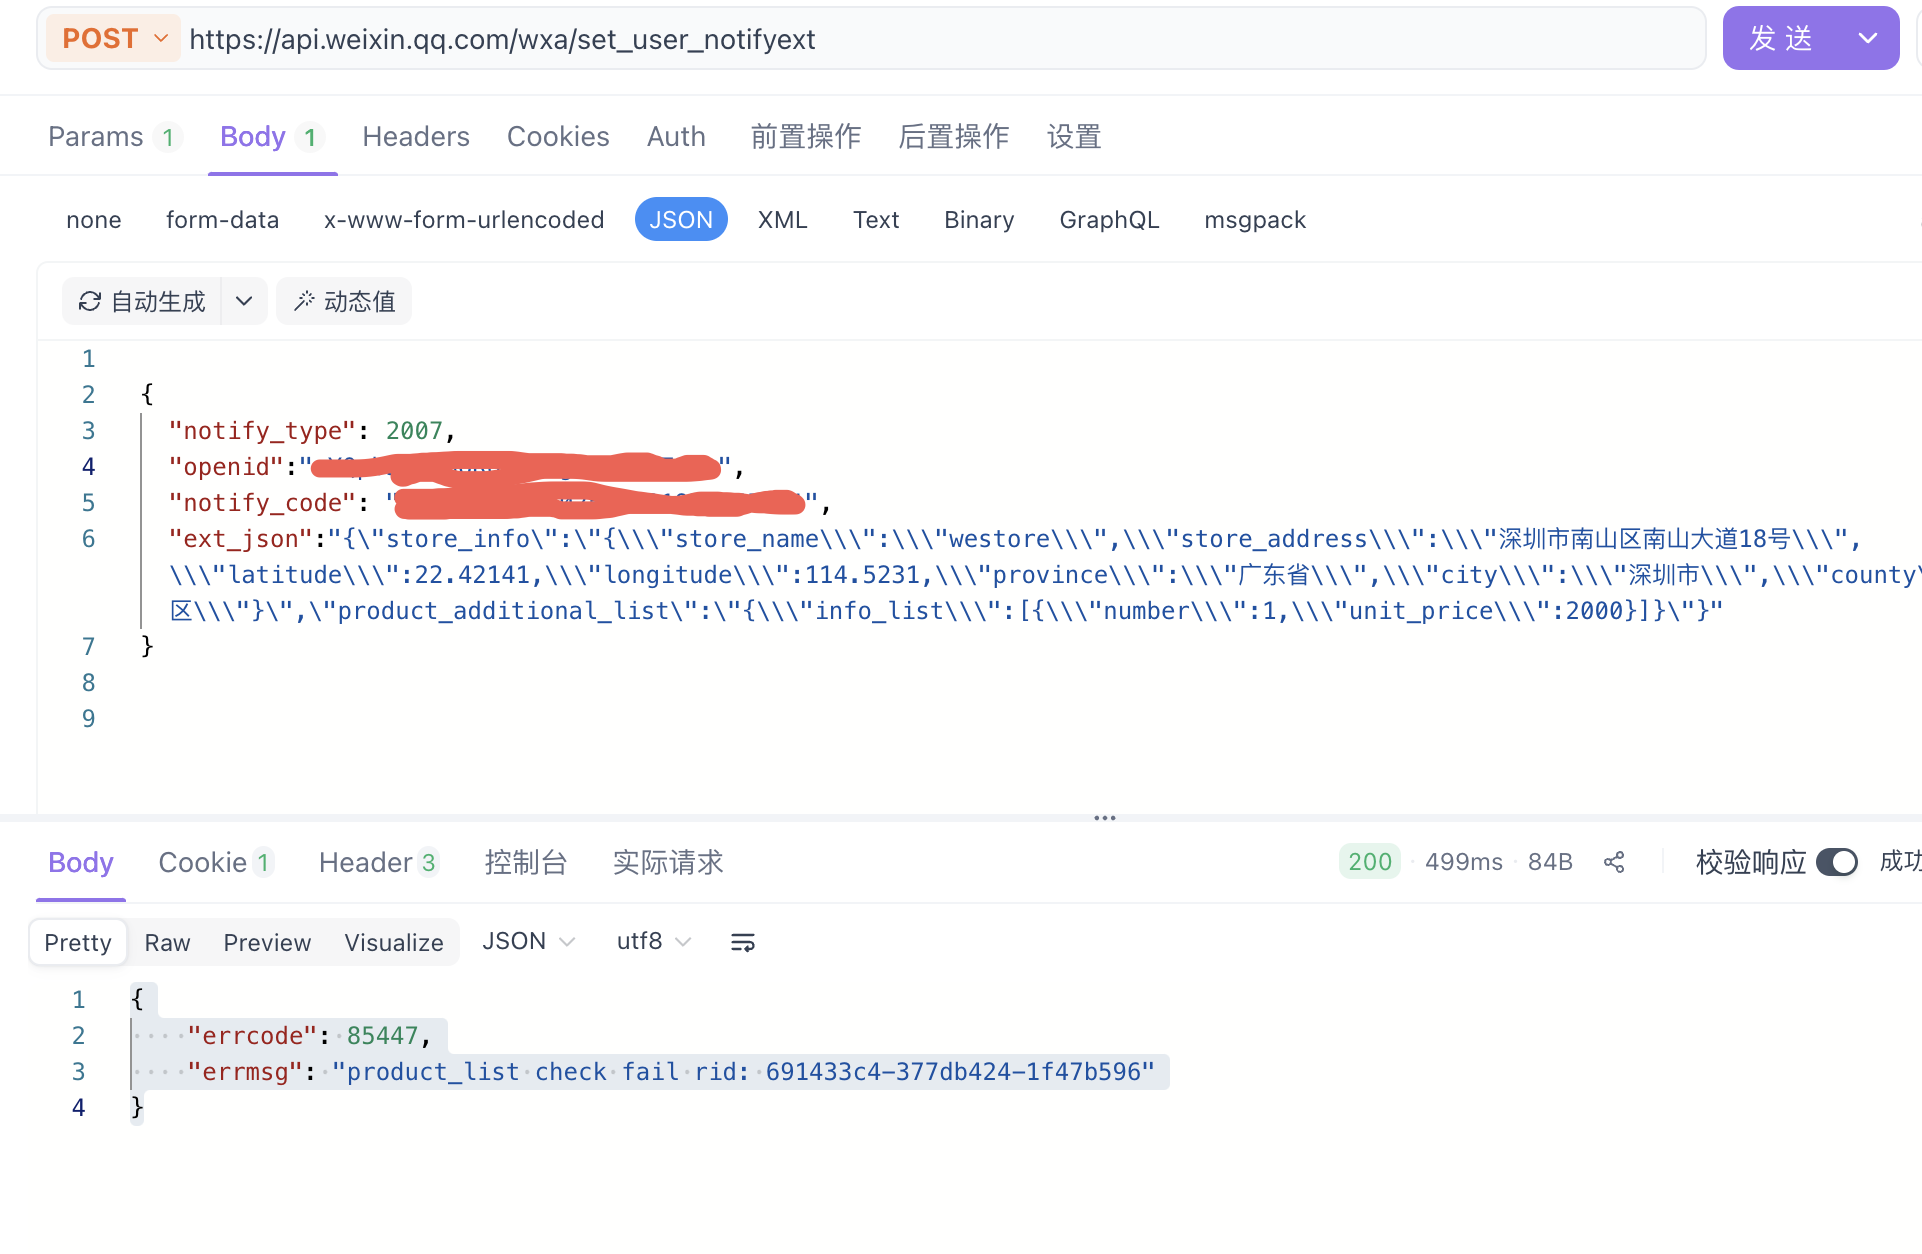Toggle word wrap icon in response toolbar
Screen dimensions: 1922x1254
[742, 942]
